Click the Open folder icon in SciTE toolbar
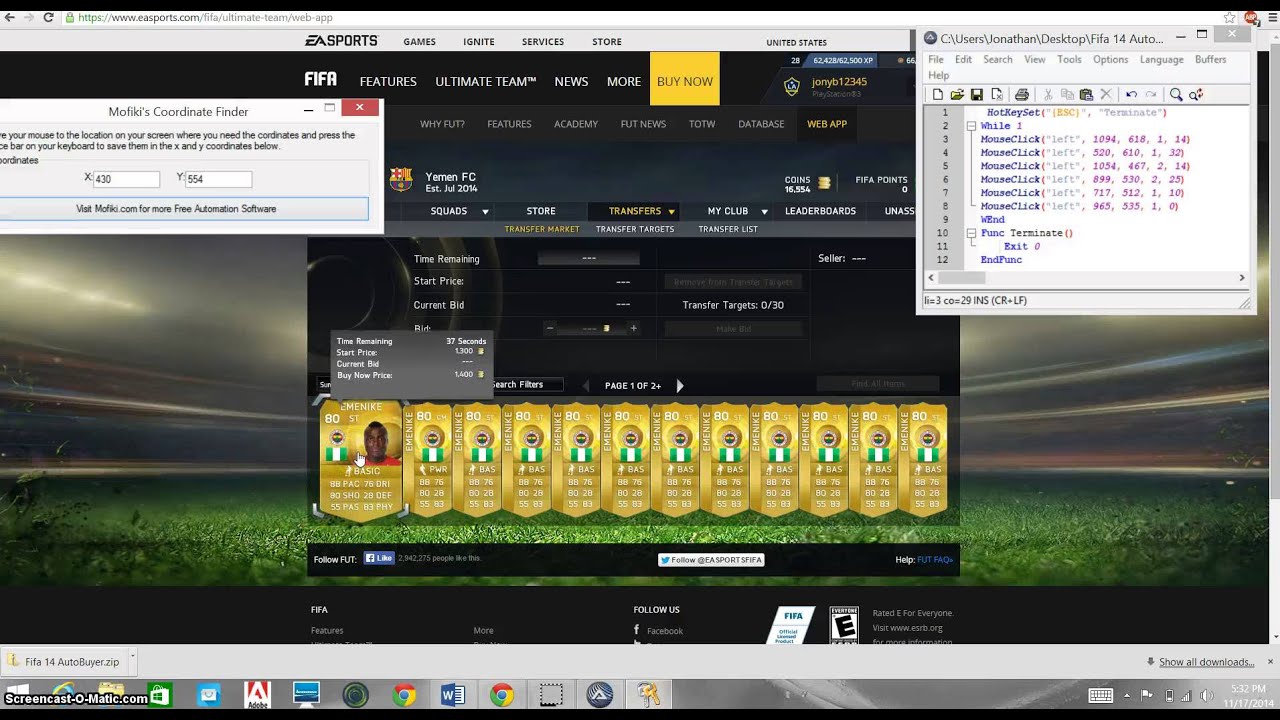Image resolution: width=1280 pixels, height=720 pixels. point(957,94)
